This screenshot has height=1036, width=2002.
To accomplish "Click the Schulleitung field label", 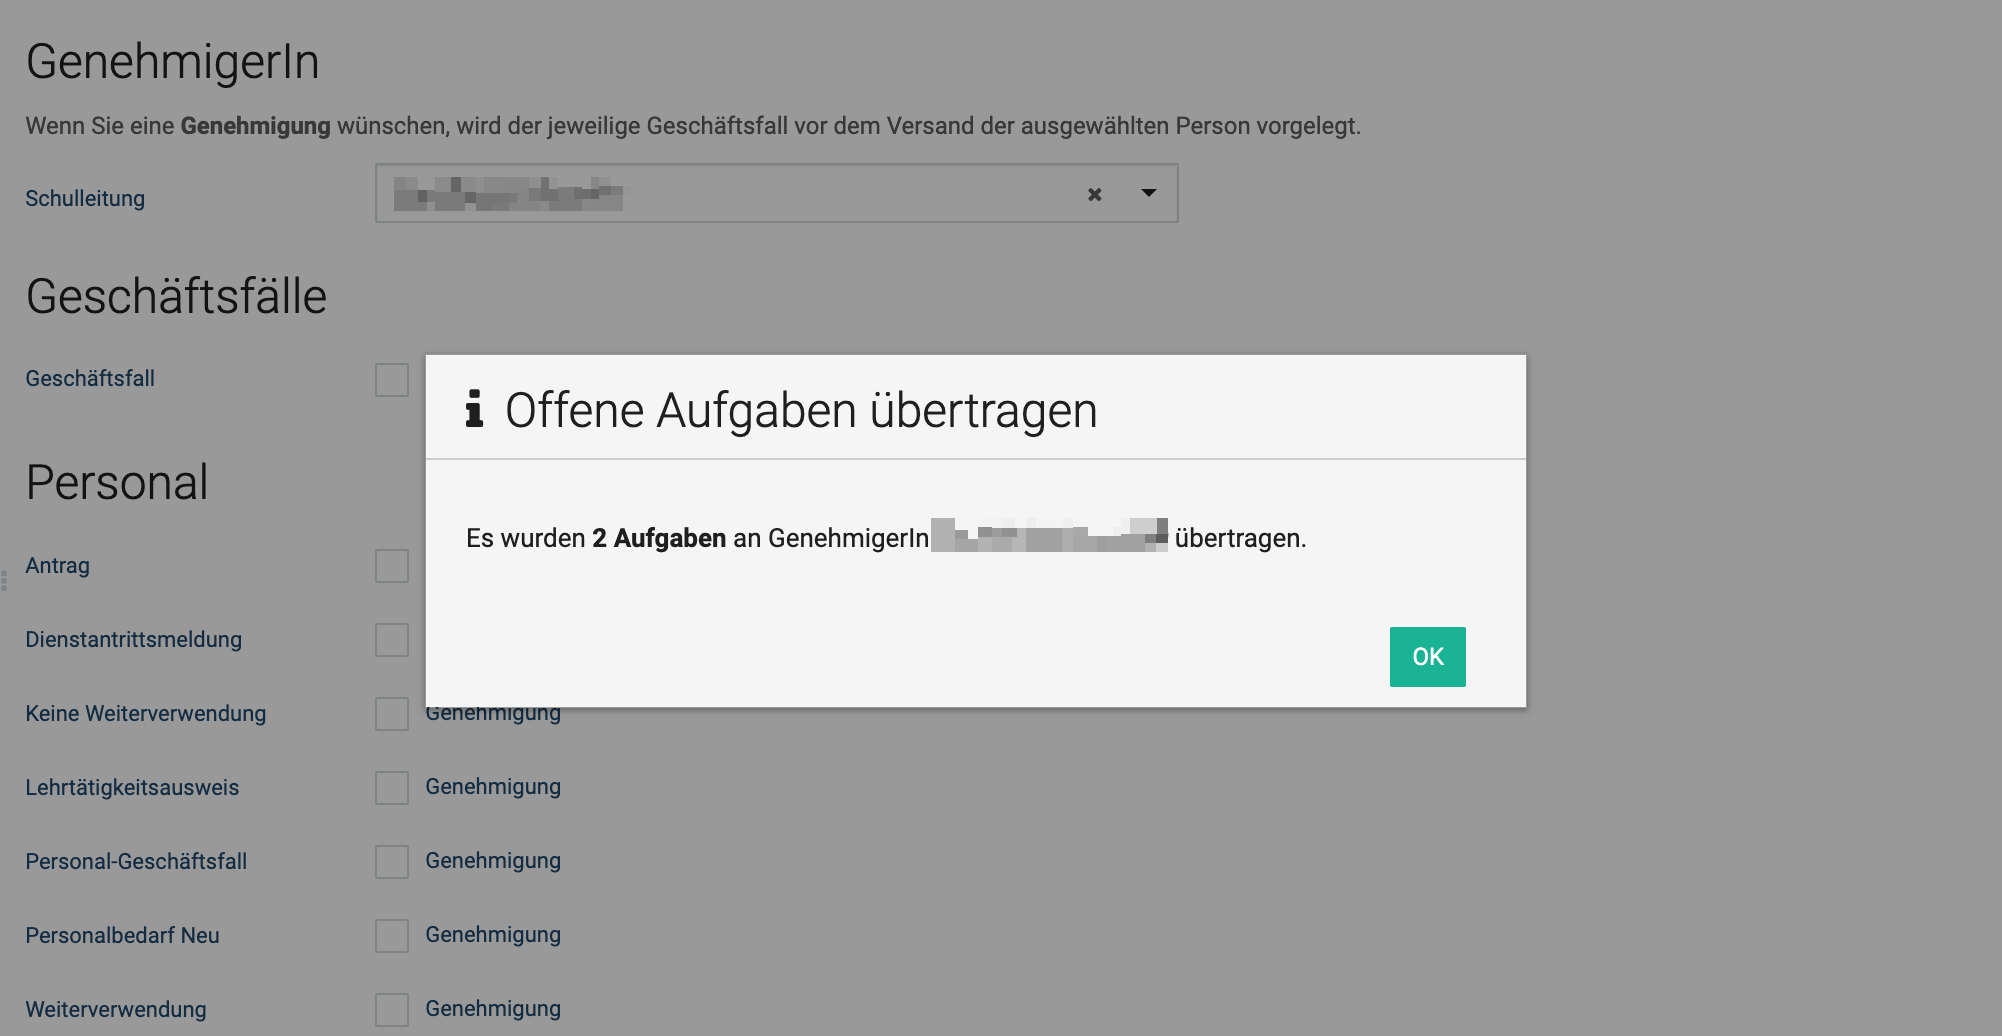I will point(85,198).
